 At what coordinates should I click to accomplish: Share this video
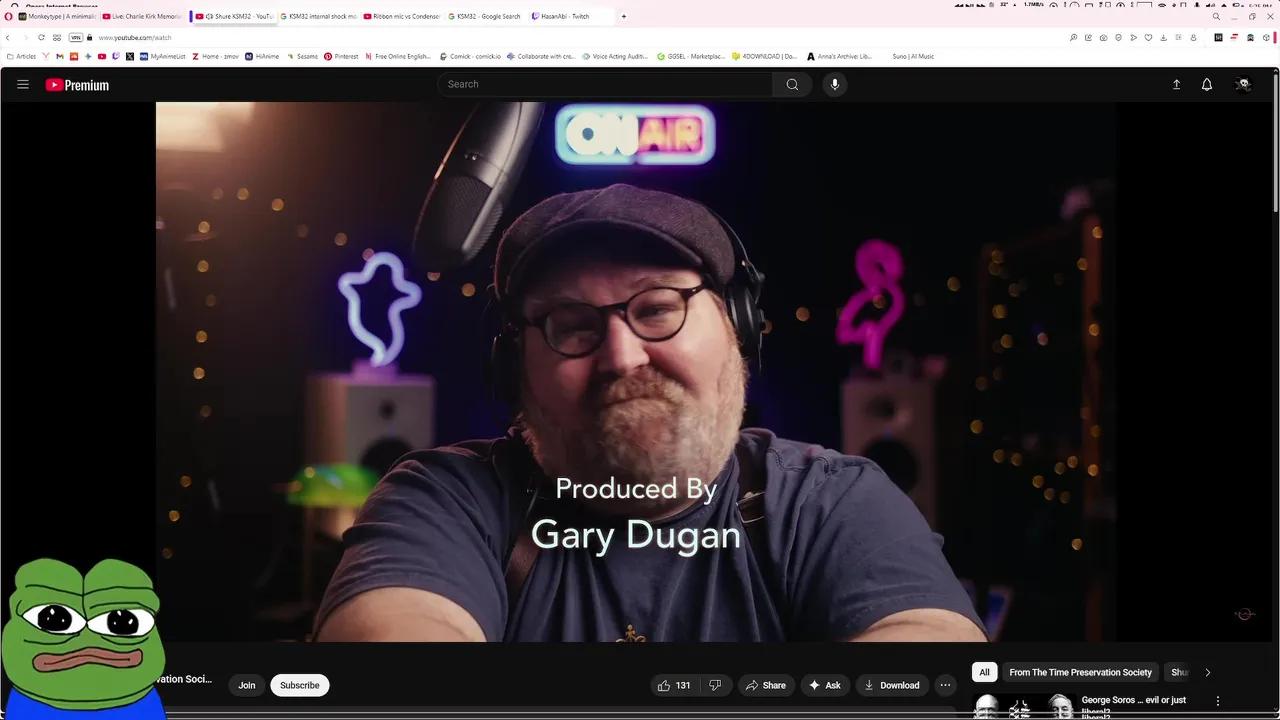pyautogui.click(x=766, y=685)
